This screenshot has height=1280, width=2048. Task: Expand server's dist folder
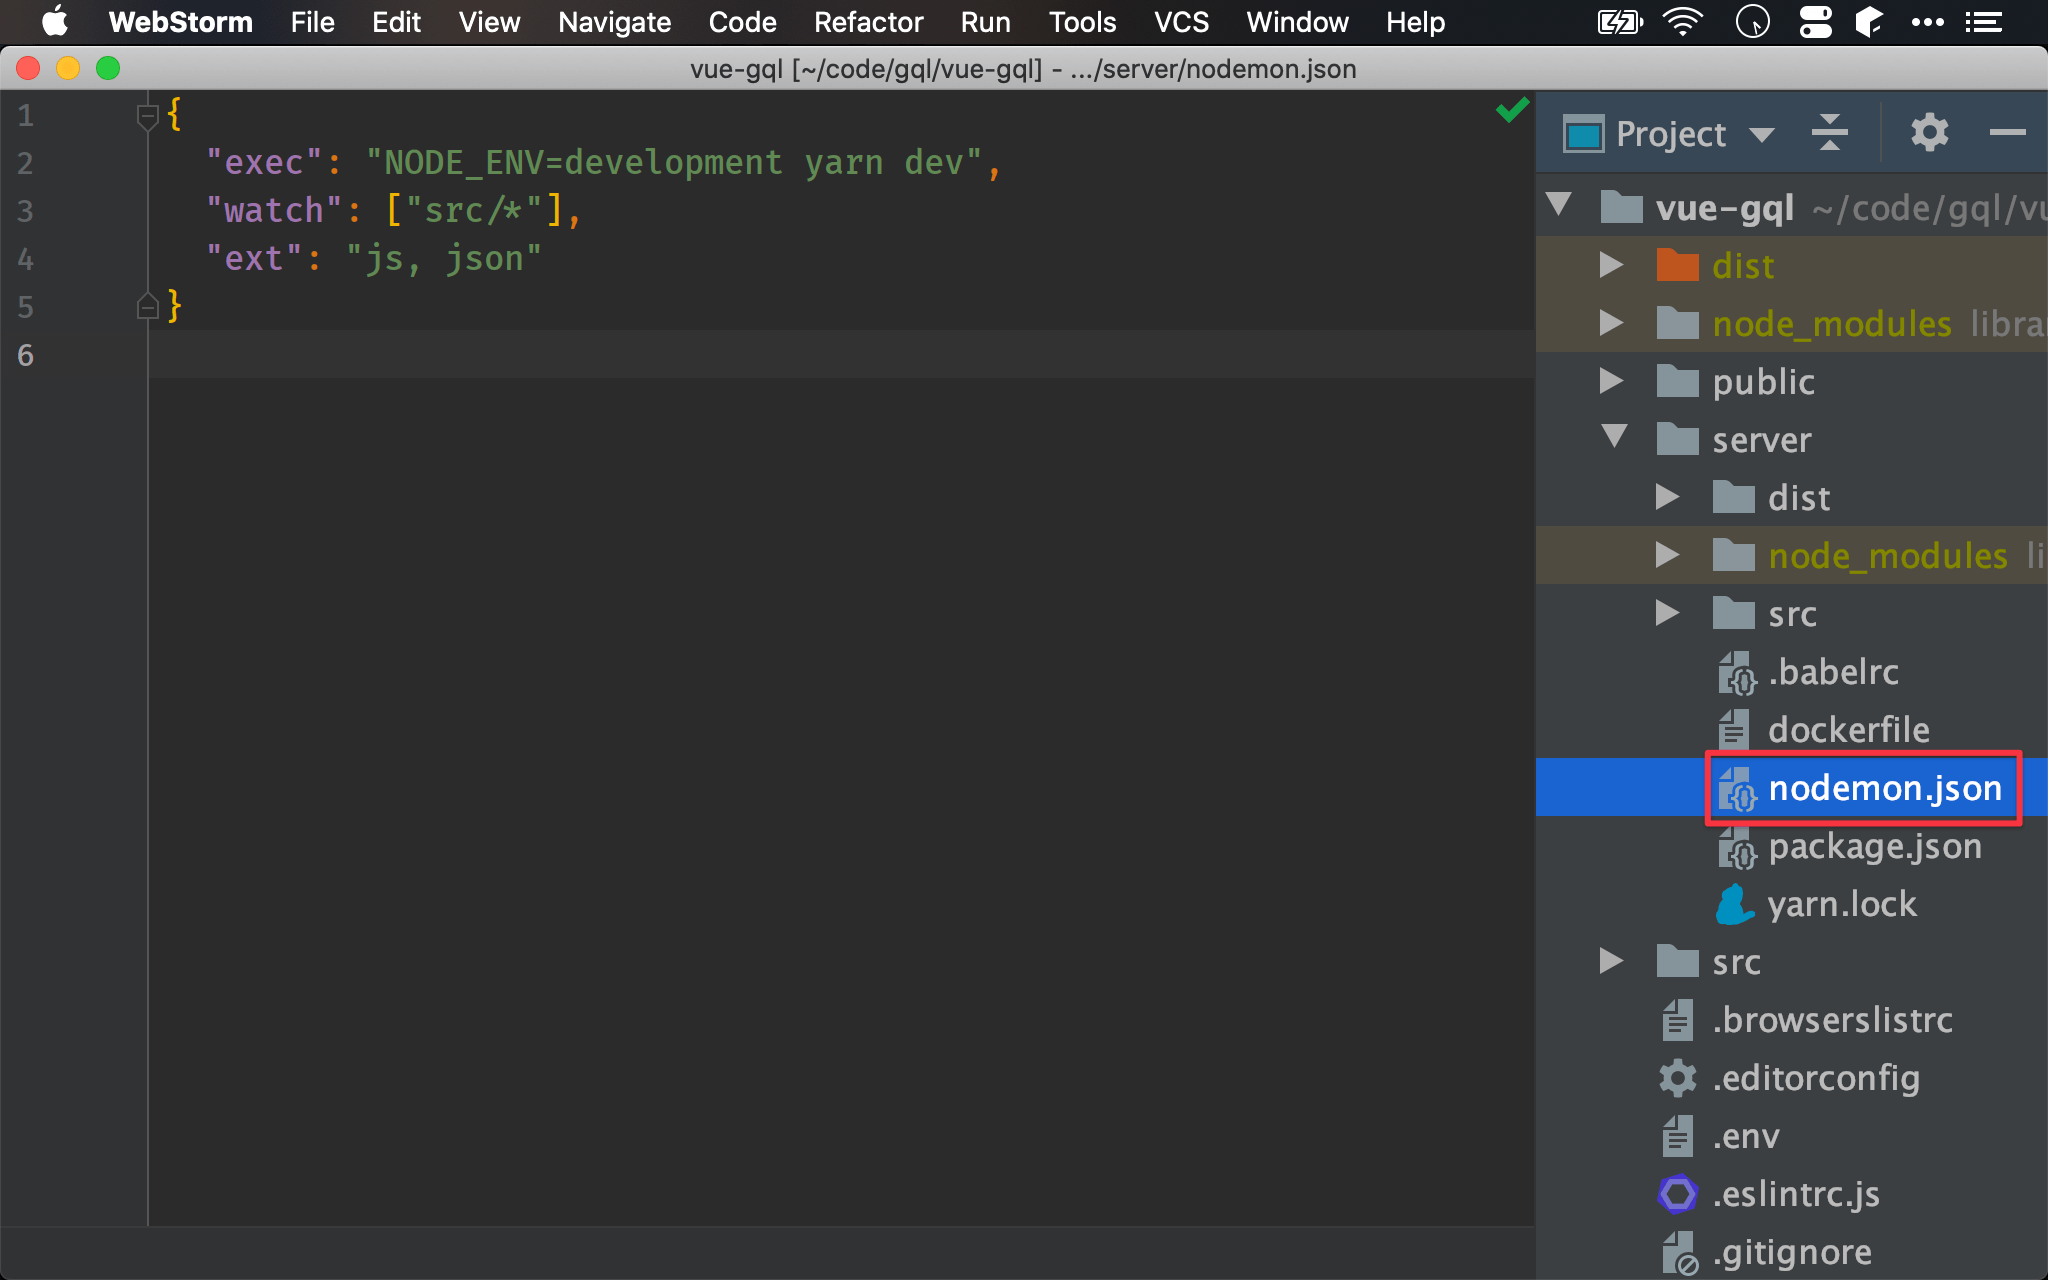click(1667, 497)
